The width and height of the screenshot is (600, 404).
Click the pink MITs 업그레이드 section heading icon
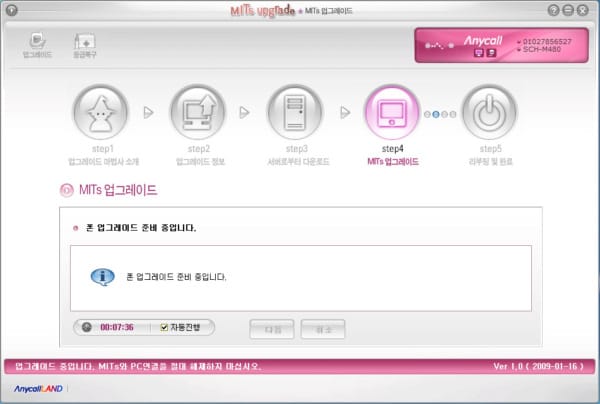click(x=67, y=190)
